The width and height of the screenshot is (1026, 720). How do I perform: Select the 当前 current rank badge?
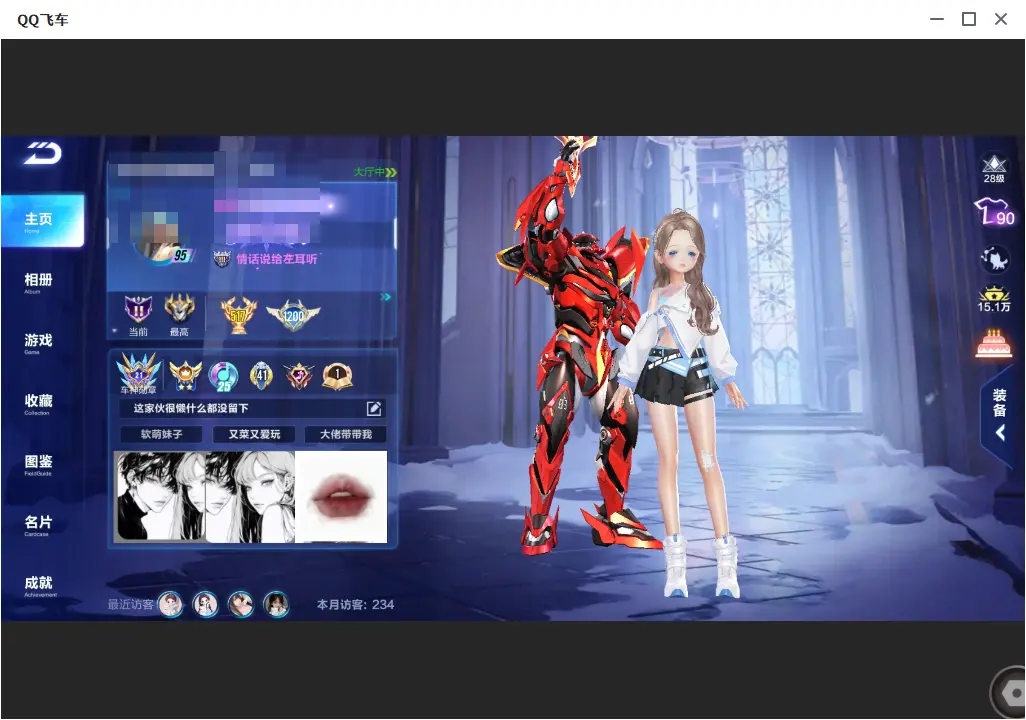coord(138,315)
